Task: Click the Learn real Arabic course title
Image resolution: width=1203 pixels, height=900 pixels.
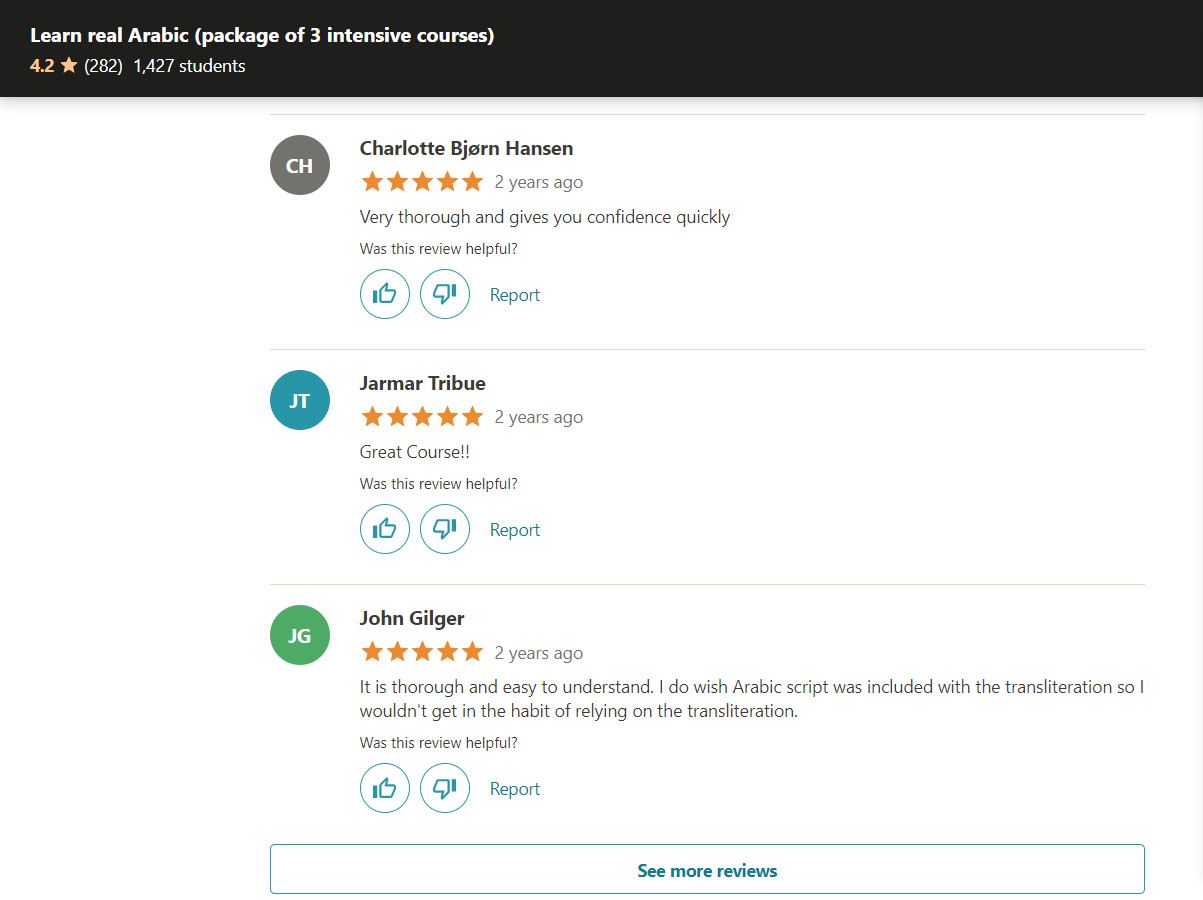Action: point(262,35)
